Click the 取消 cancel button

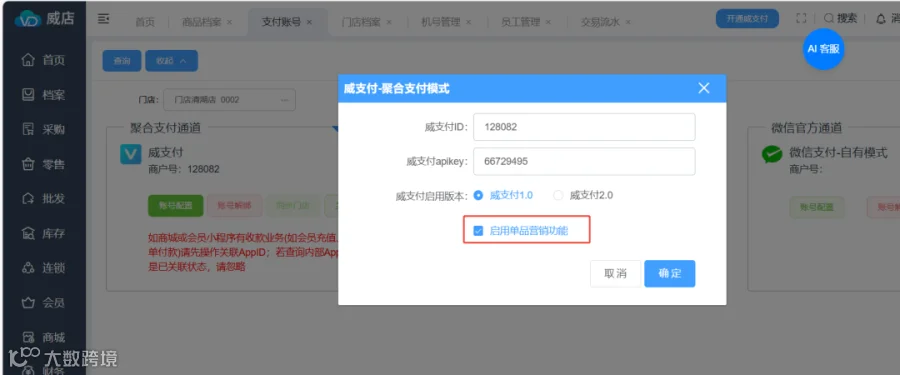pos(615,273)
